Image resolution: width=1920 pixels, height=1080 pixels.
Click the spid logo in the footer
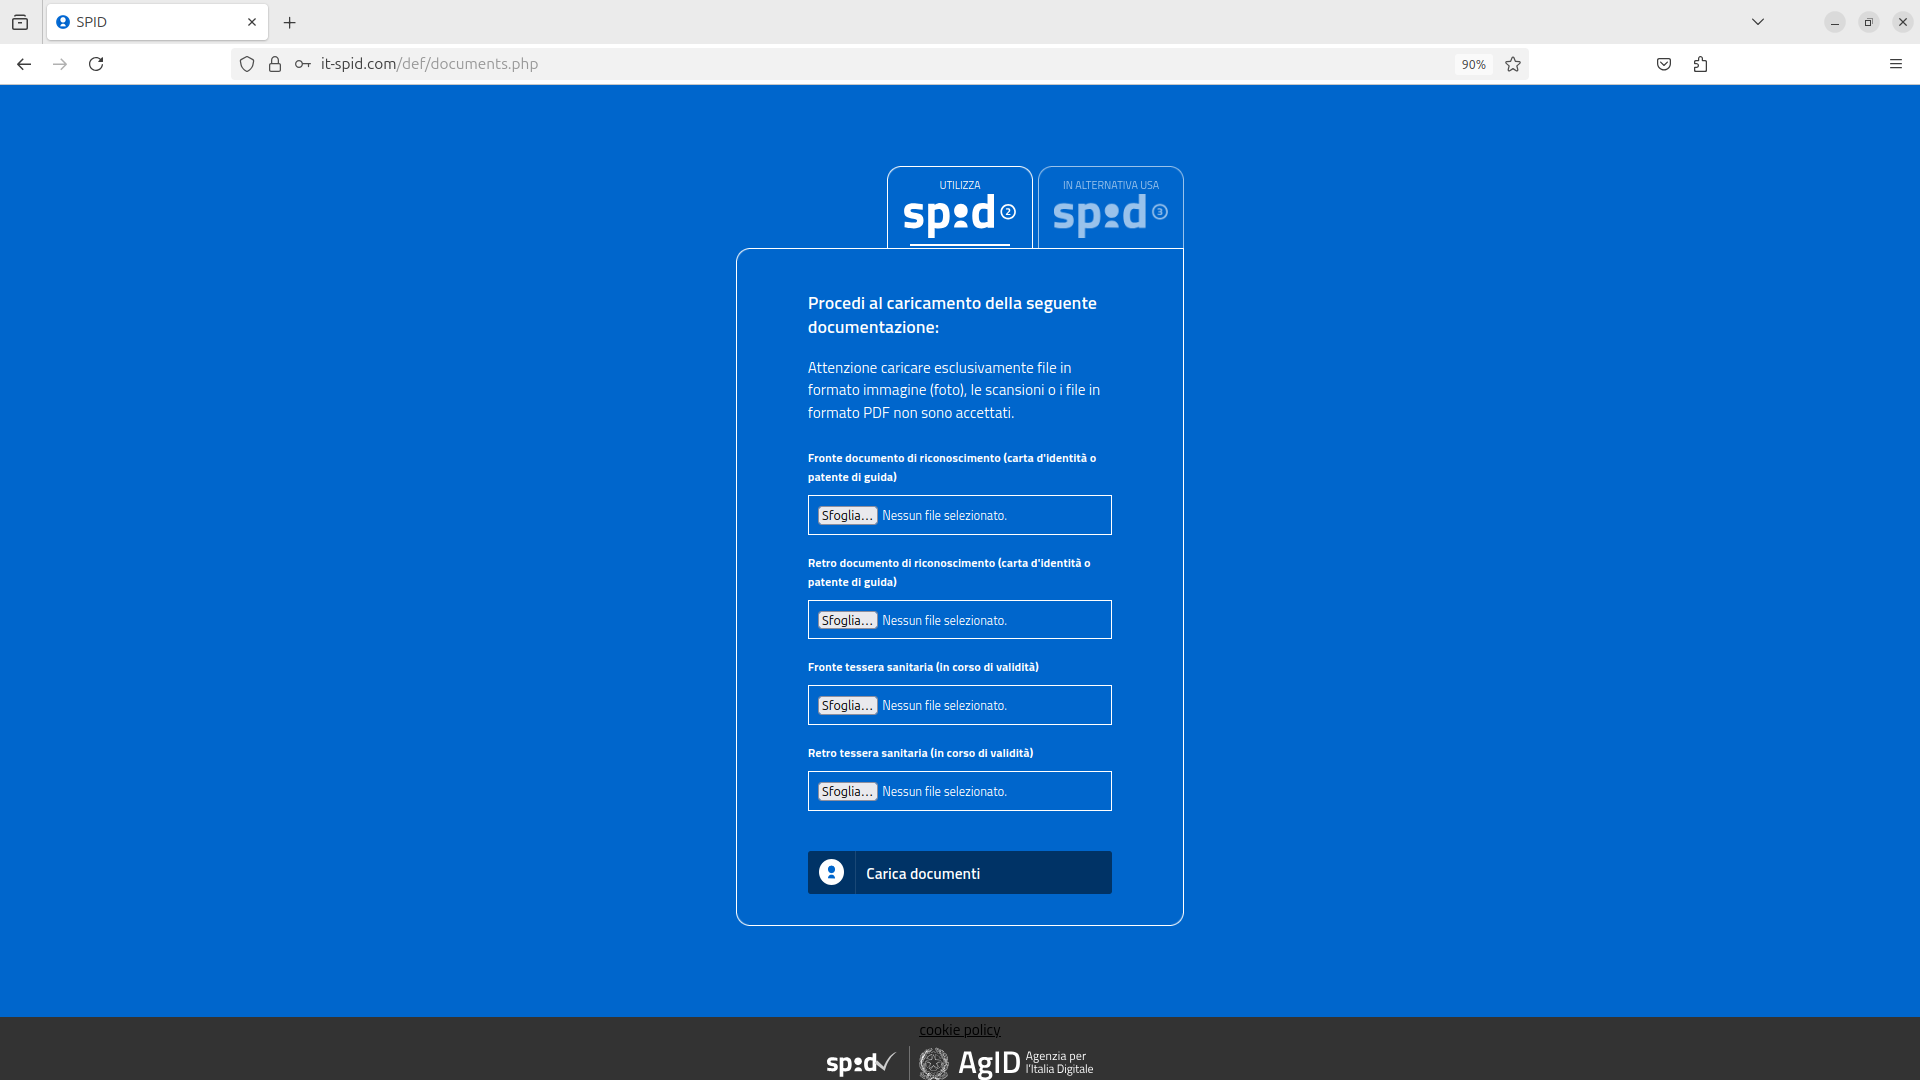(861, 1063)
